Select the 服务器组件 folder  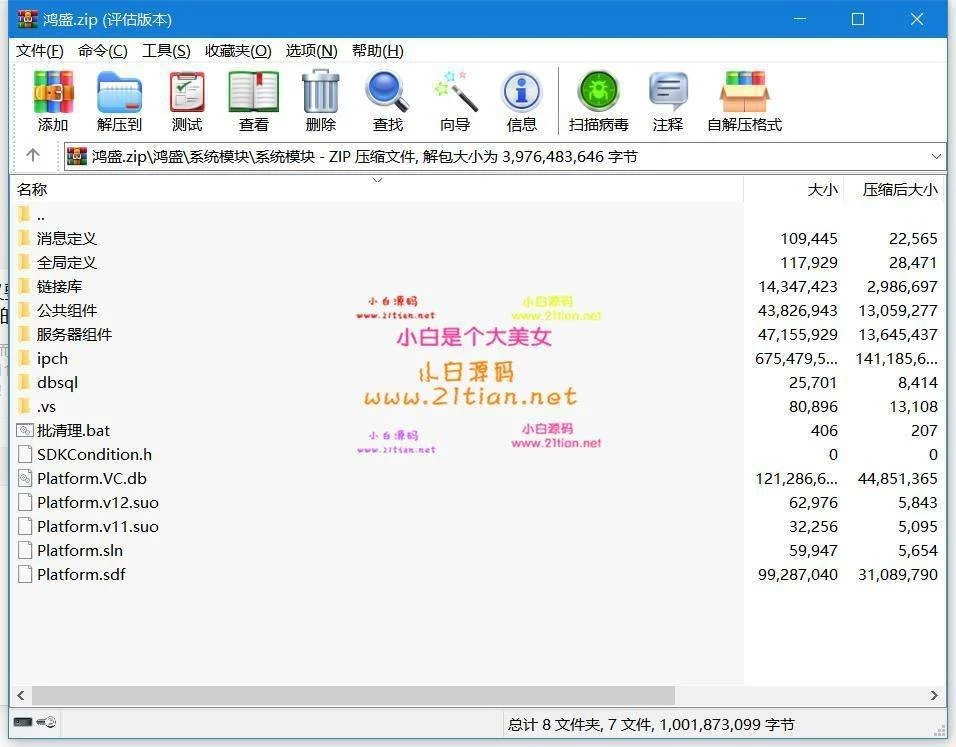click(74, 334)
